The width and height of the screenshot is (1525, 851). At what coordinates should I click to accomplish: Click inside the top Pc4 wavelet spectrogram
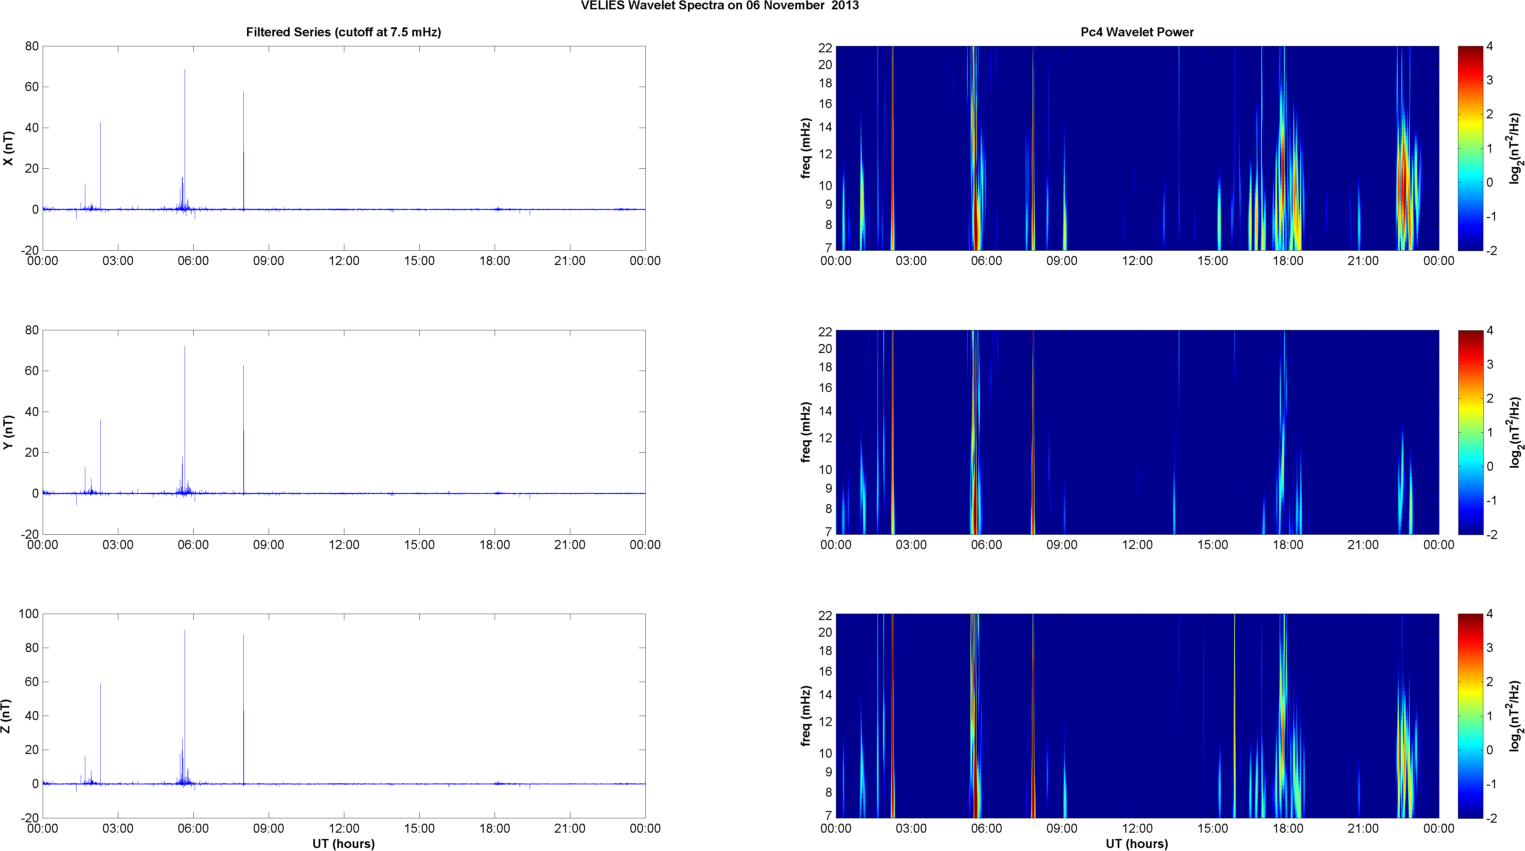click(x=1137, y=148)
